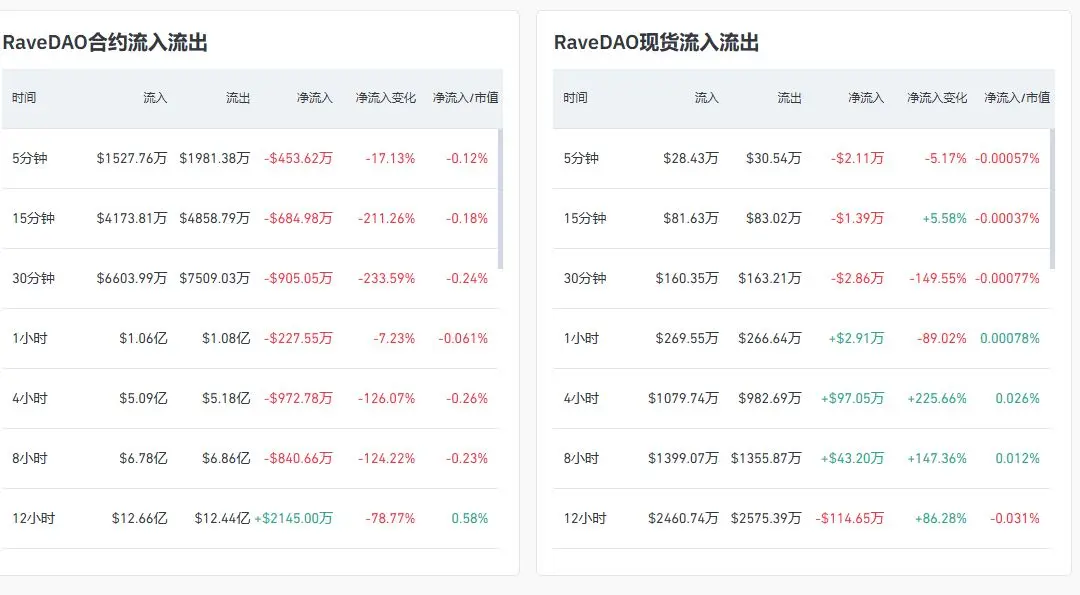Click the 合约 table vertical scrollbar
The width and height of the screenshot is (1080, 595).
(x=501, y=199)
